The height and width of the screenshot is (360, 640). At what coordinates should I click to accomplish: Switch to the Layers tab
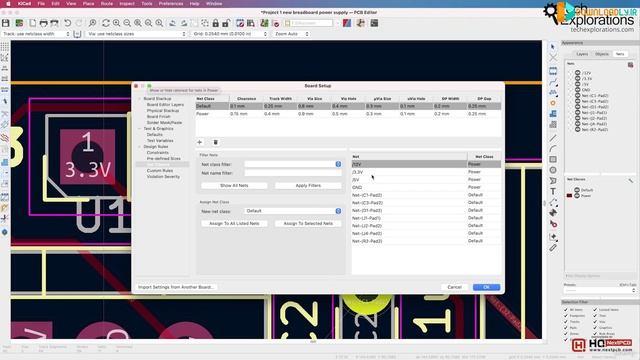point(582,54)
